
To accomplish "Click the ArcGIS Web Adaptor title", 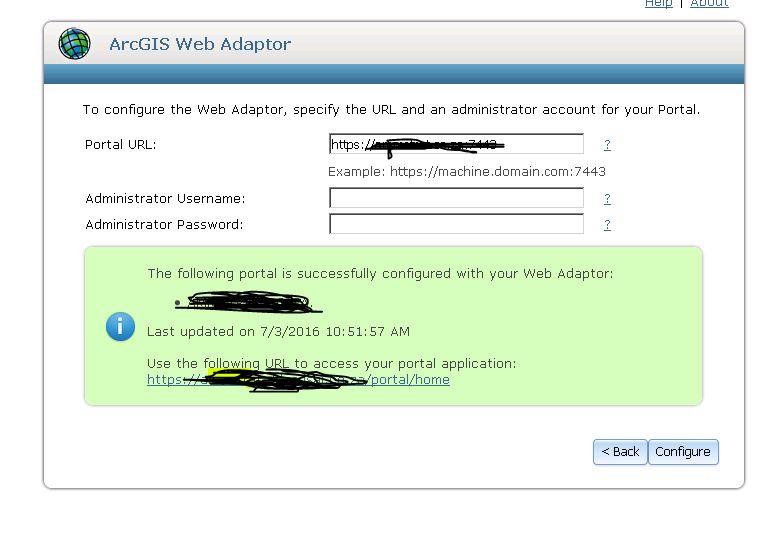I will [200, 44].
